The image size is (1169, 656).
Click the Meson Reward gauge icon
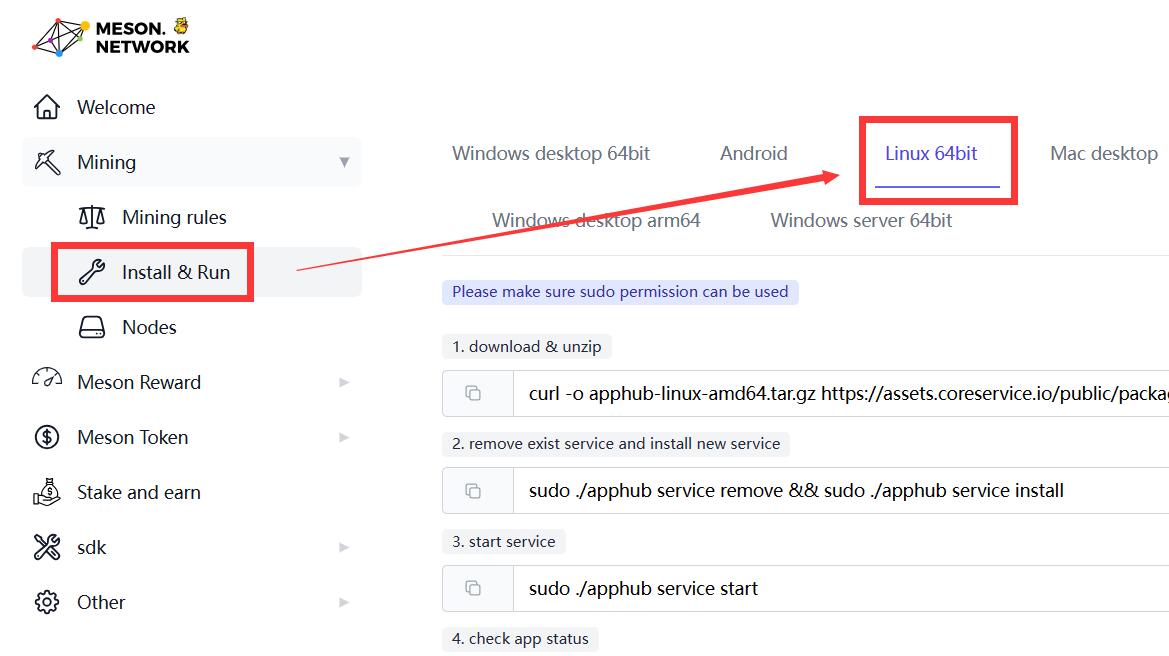[47, 378]
